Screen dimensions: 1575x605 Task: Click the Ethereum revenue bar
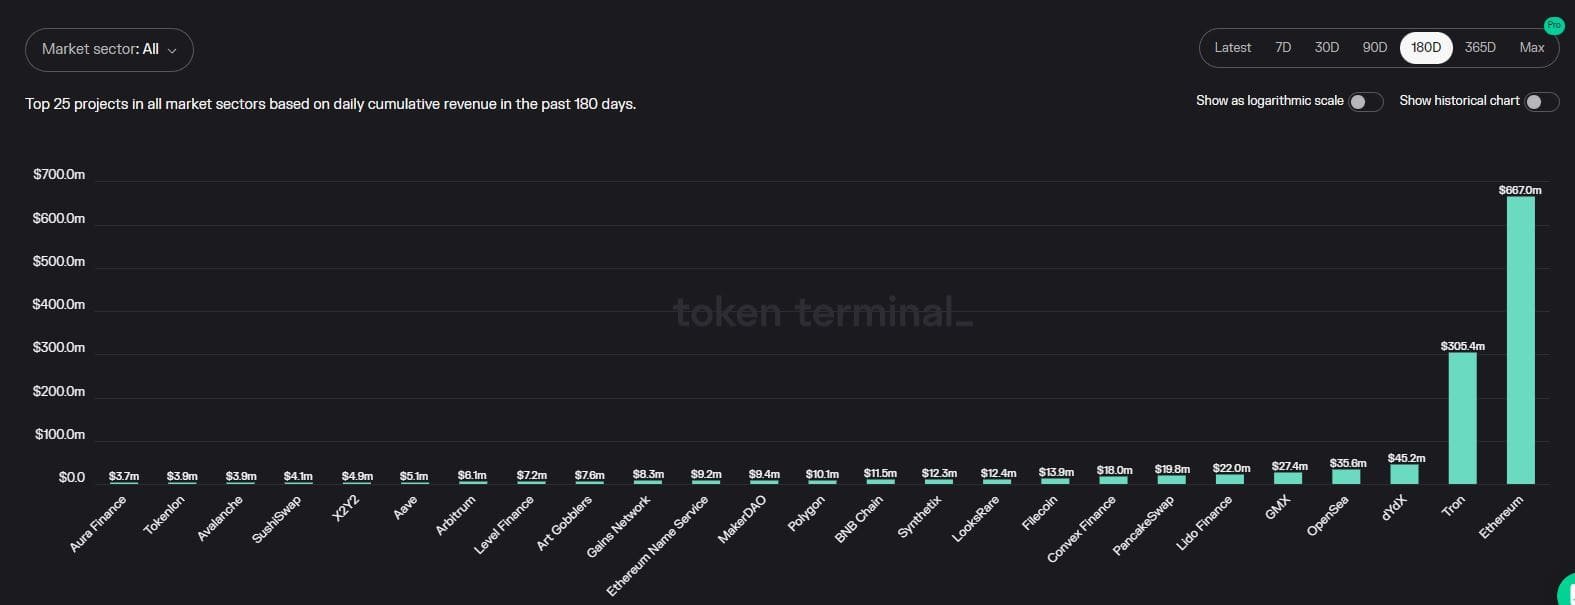[x=1521, y=340]
